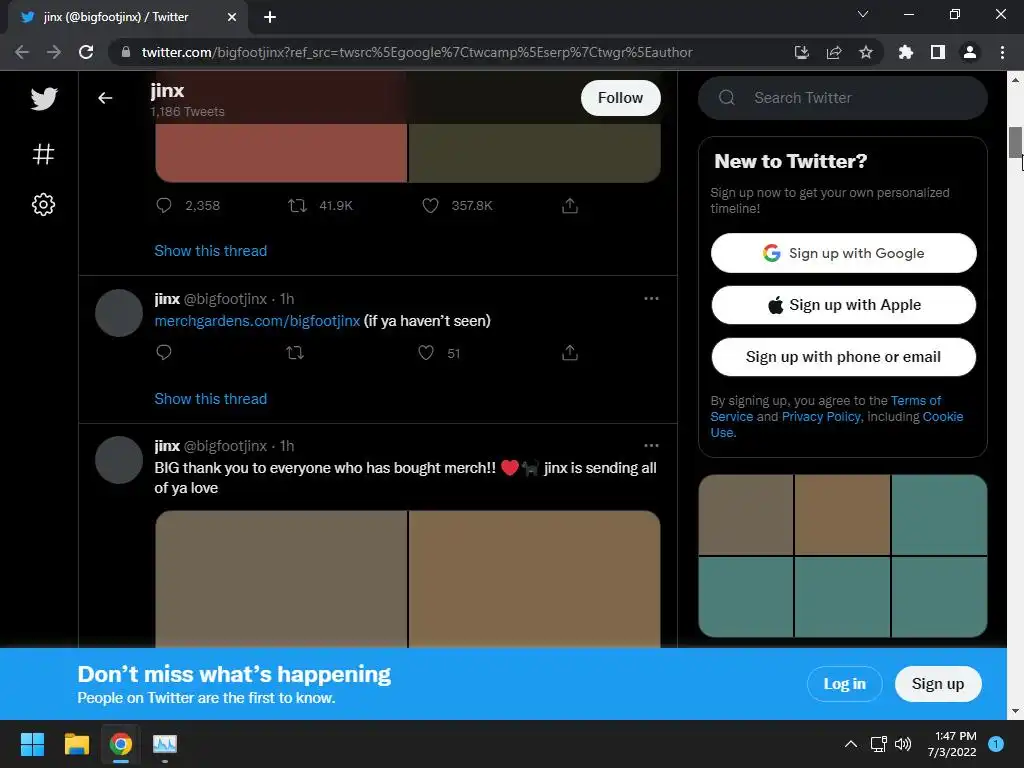This screenshot has height=768, width=1024.
Task: Open Settings gear in Twitter sidebar
Action: click(44, 204)
